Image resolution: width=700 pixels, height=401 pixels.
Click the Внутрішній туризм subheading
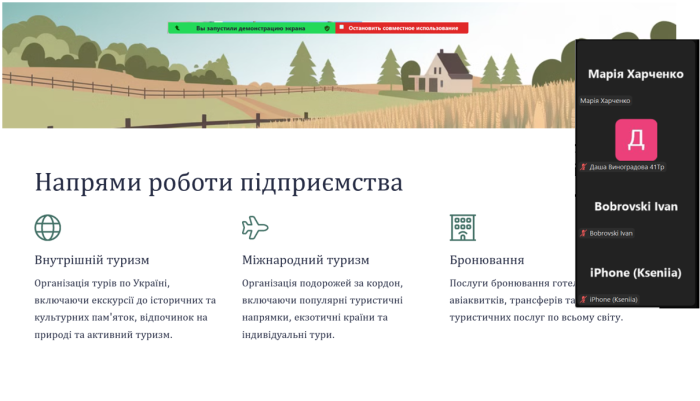click(x=92, y=260)
